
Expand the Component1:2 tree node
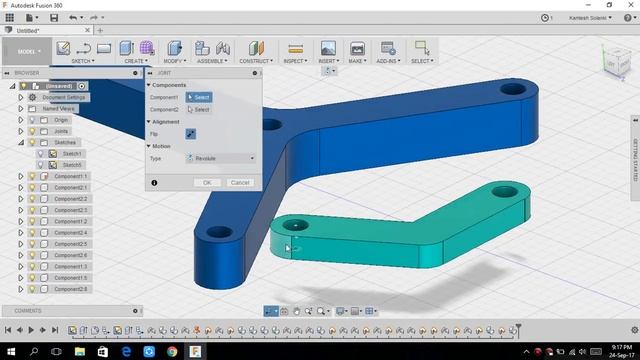pyautogui.click(x=20, y=221)
